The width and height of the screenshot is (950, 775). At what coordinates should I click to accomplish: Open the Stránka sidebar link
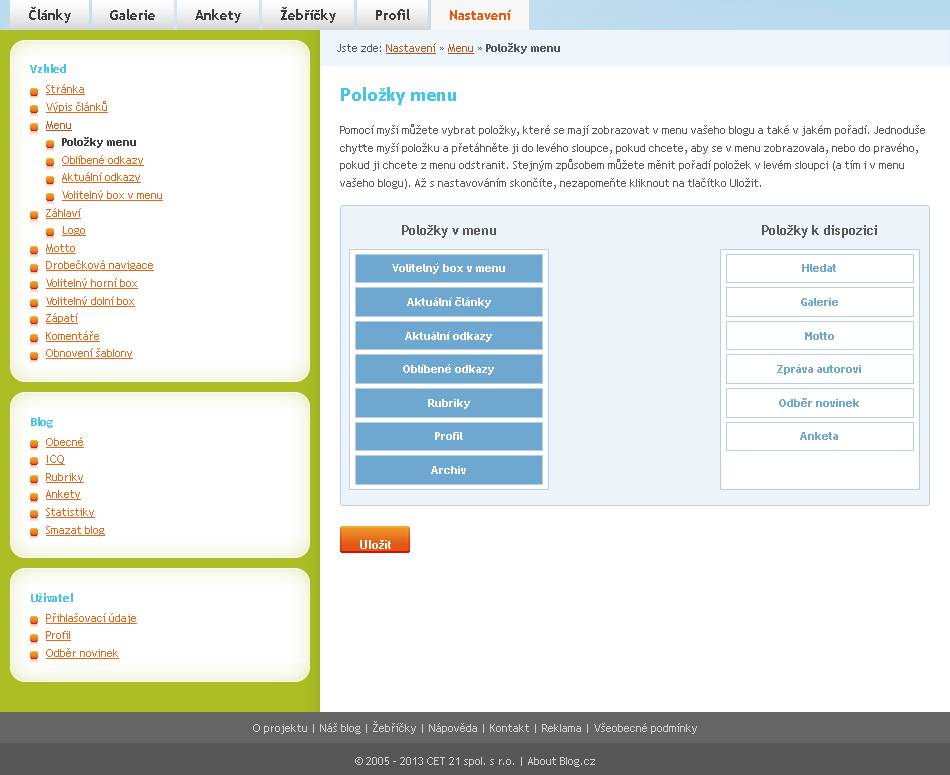[x=65, y=89]
